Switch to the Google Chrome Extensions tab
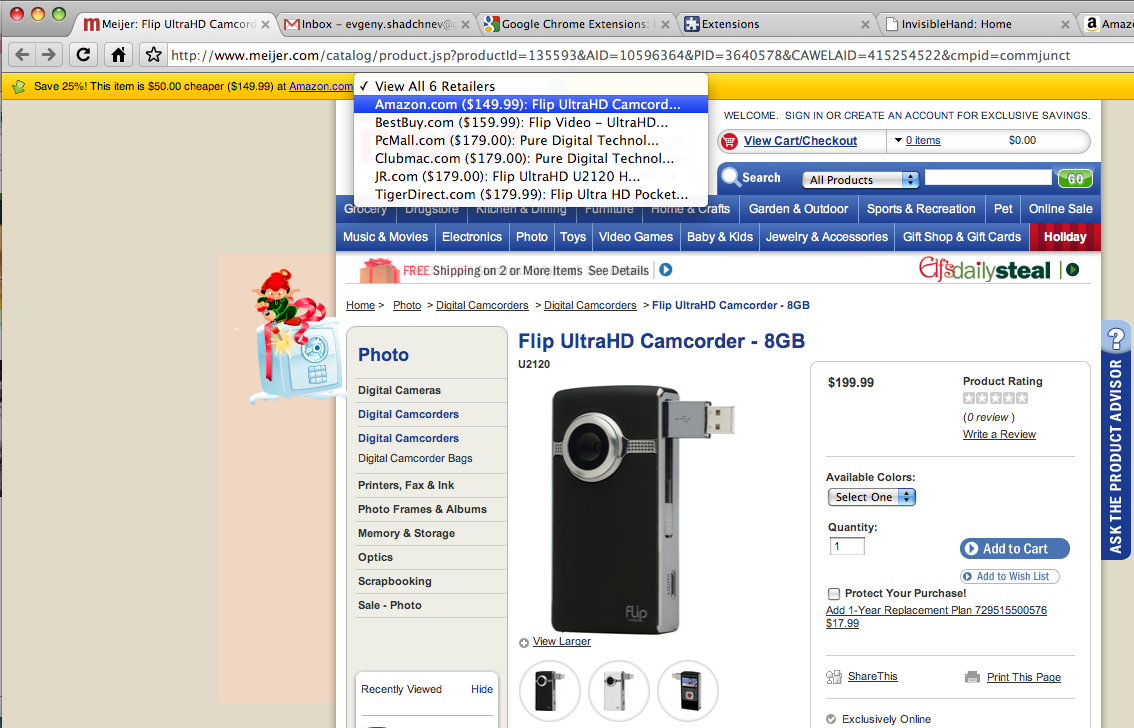Image resolution: width=1134 pixels, height=728 pixels. click(x=576, y=25)
